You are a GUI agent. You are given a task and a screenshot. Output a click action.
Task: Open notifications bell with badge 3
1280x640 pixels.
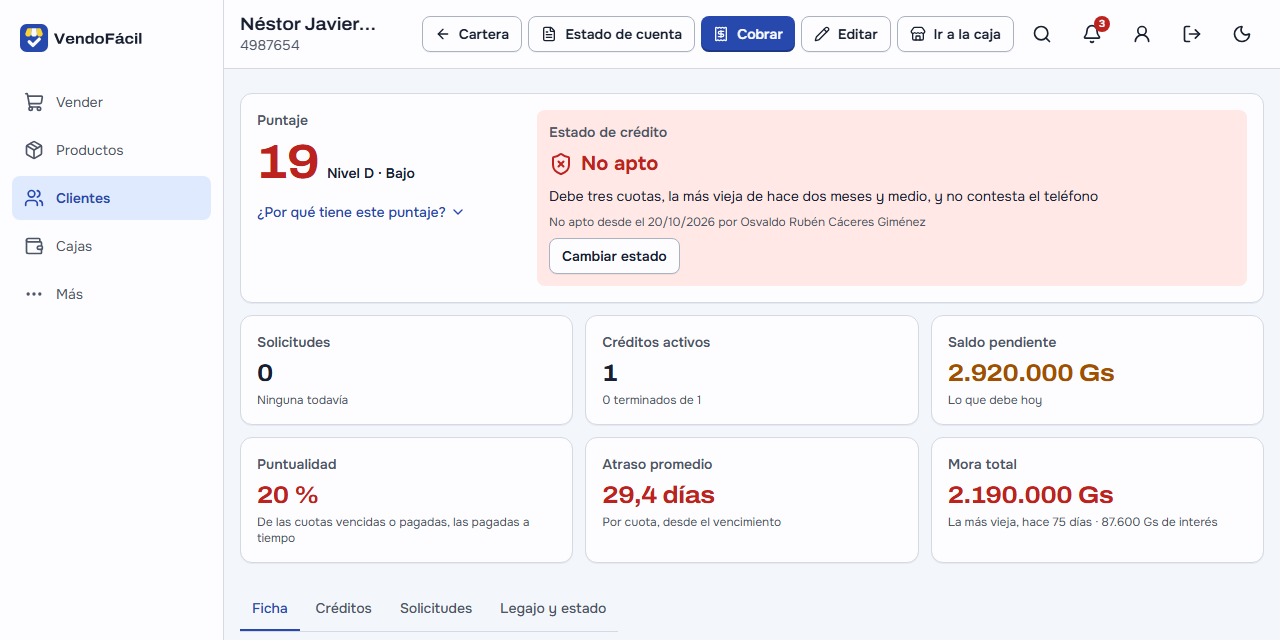point(1092,34)
